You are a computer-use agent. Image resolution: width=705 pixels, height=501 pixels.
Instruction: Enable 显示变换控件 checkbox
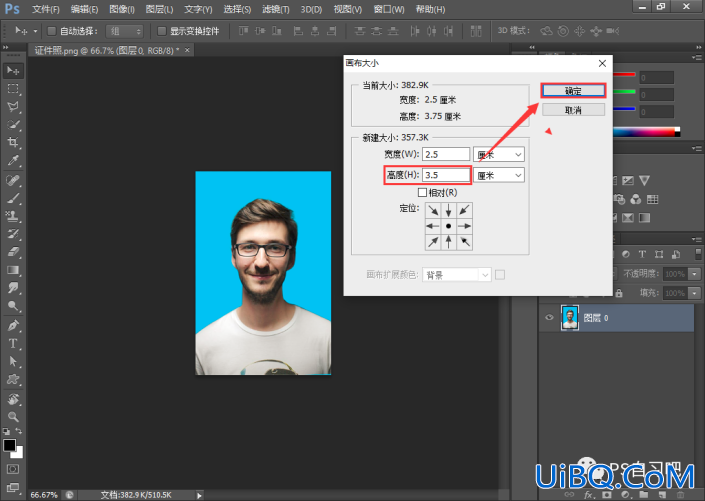coord(161,31)
